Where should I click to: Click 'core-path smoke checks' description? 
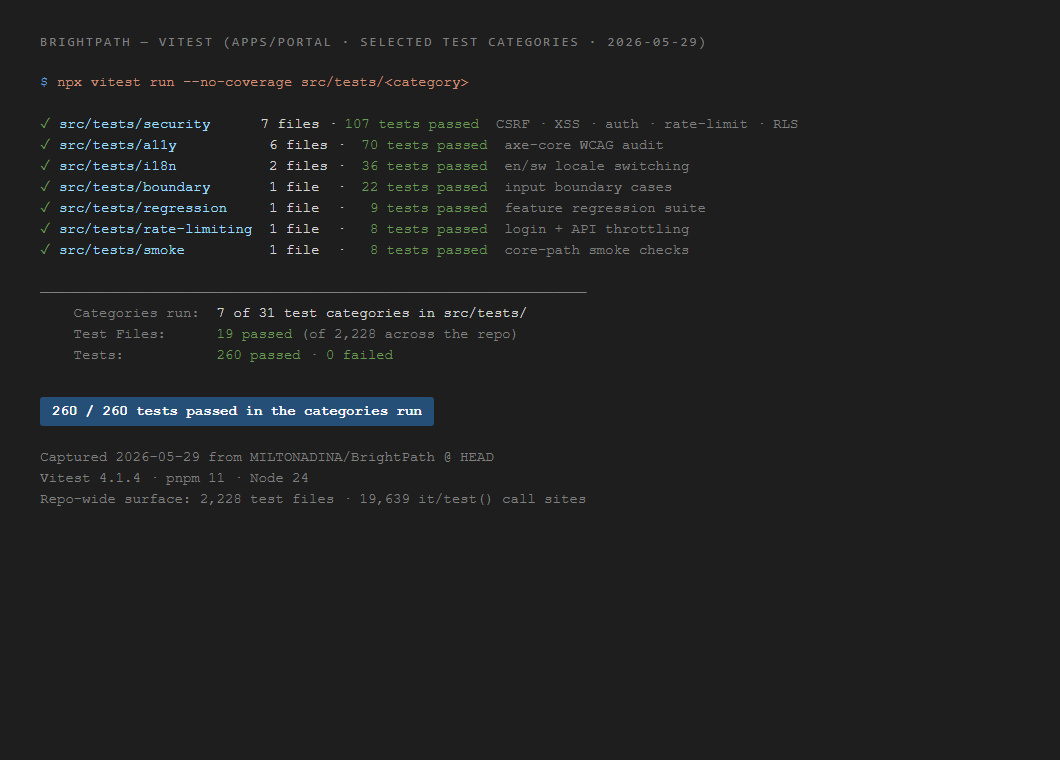pos(597,250)
